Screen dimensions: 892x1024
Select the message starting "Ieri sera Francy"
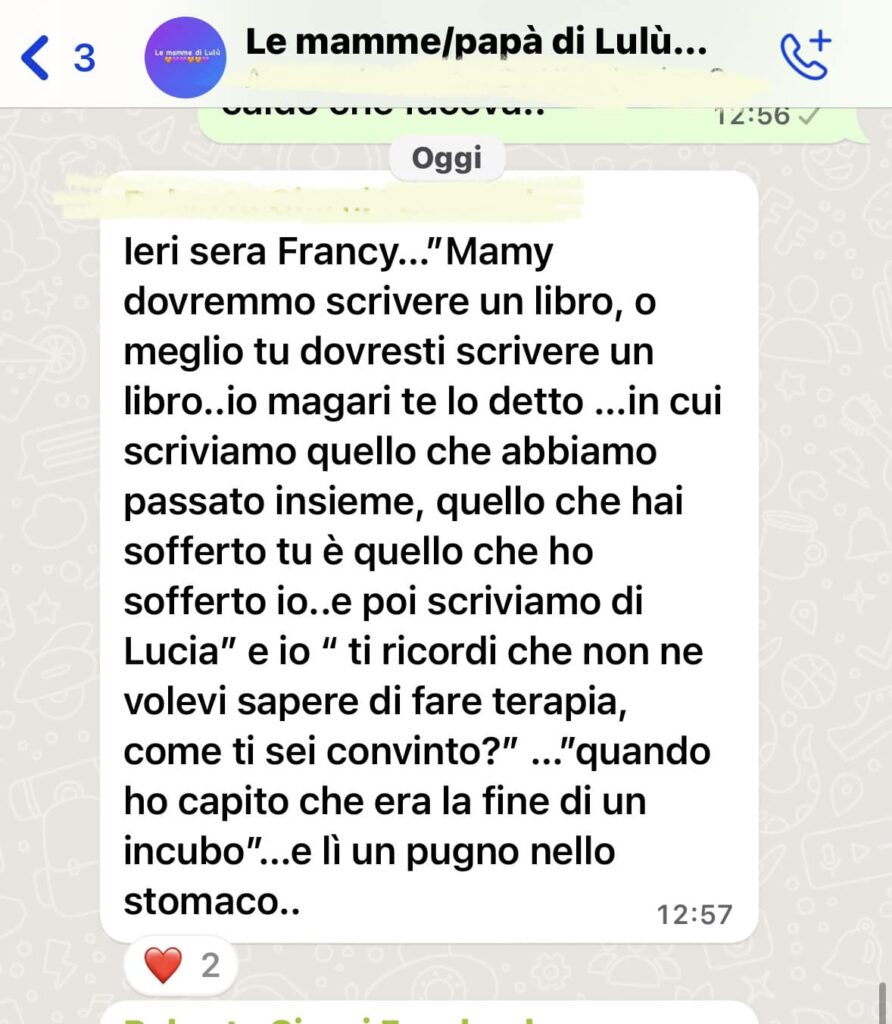pyautogui.click(x=429, y=557)
